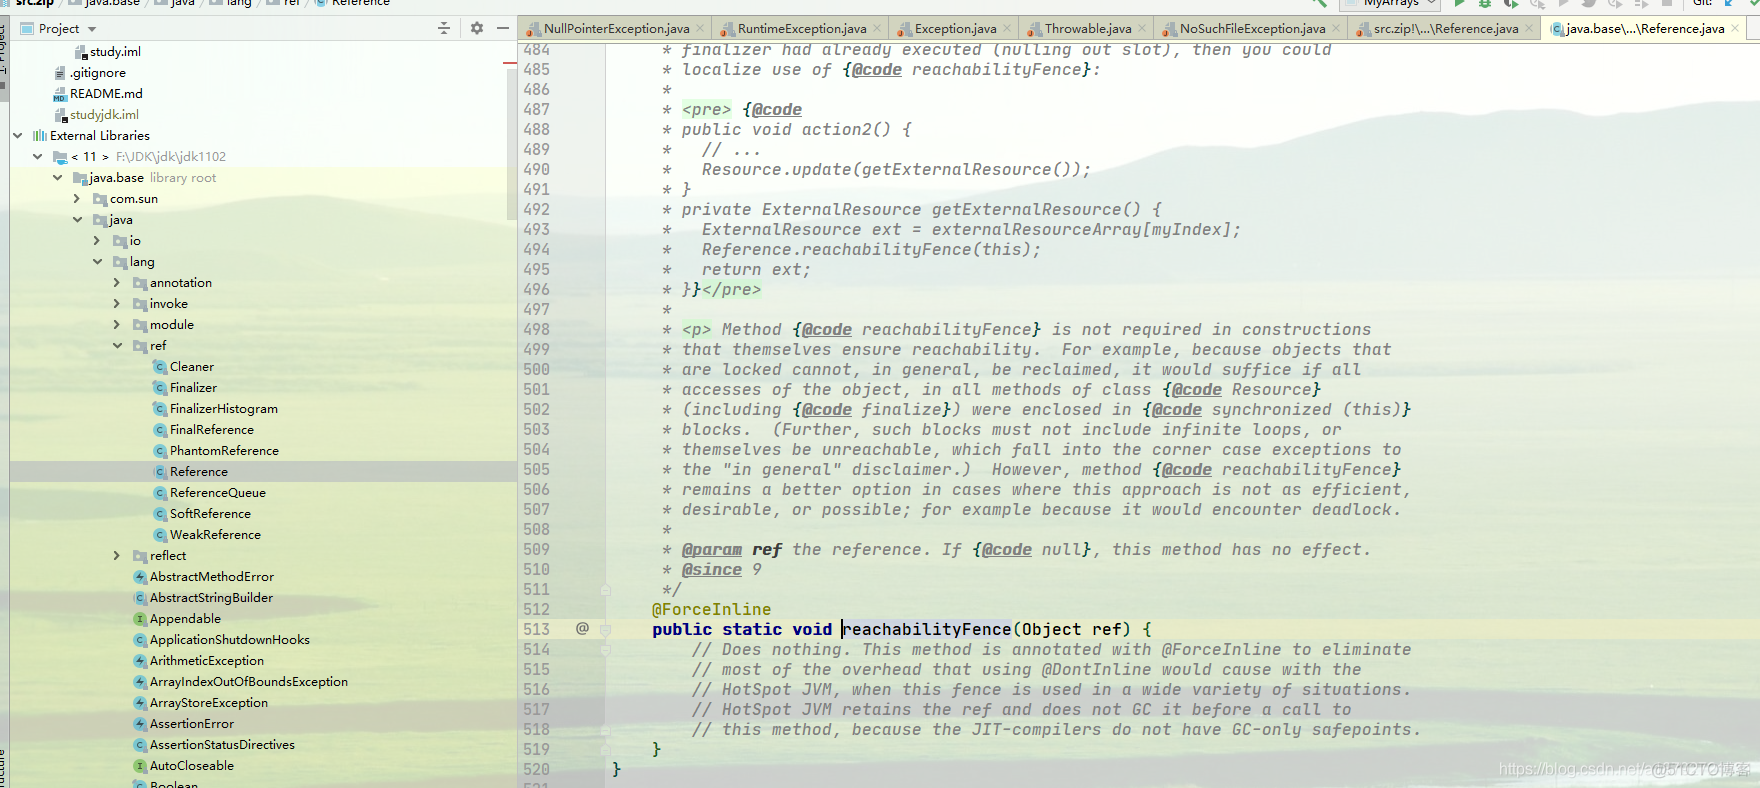Click the AbstractMethodError class icon
This screenshot has height=788, width=1760.
pyautogui.click(x=140, y=577)
